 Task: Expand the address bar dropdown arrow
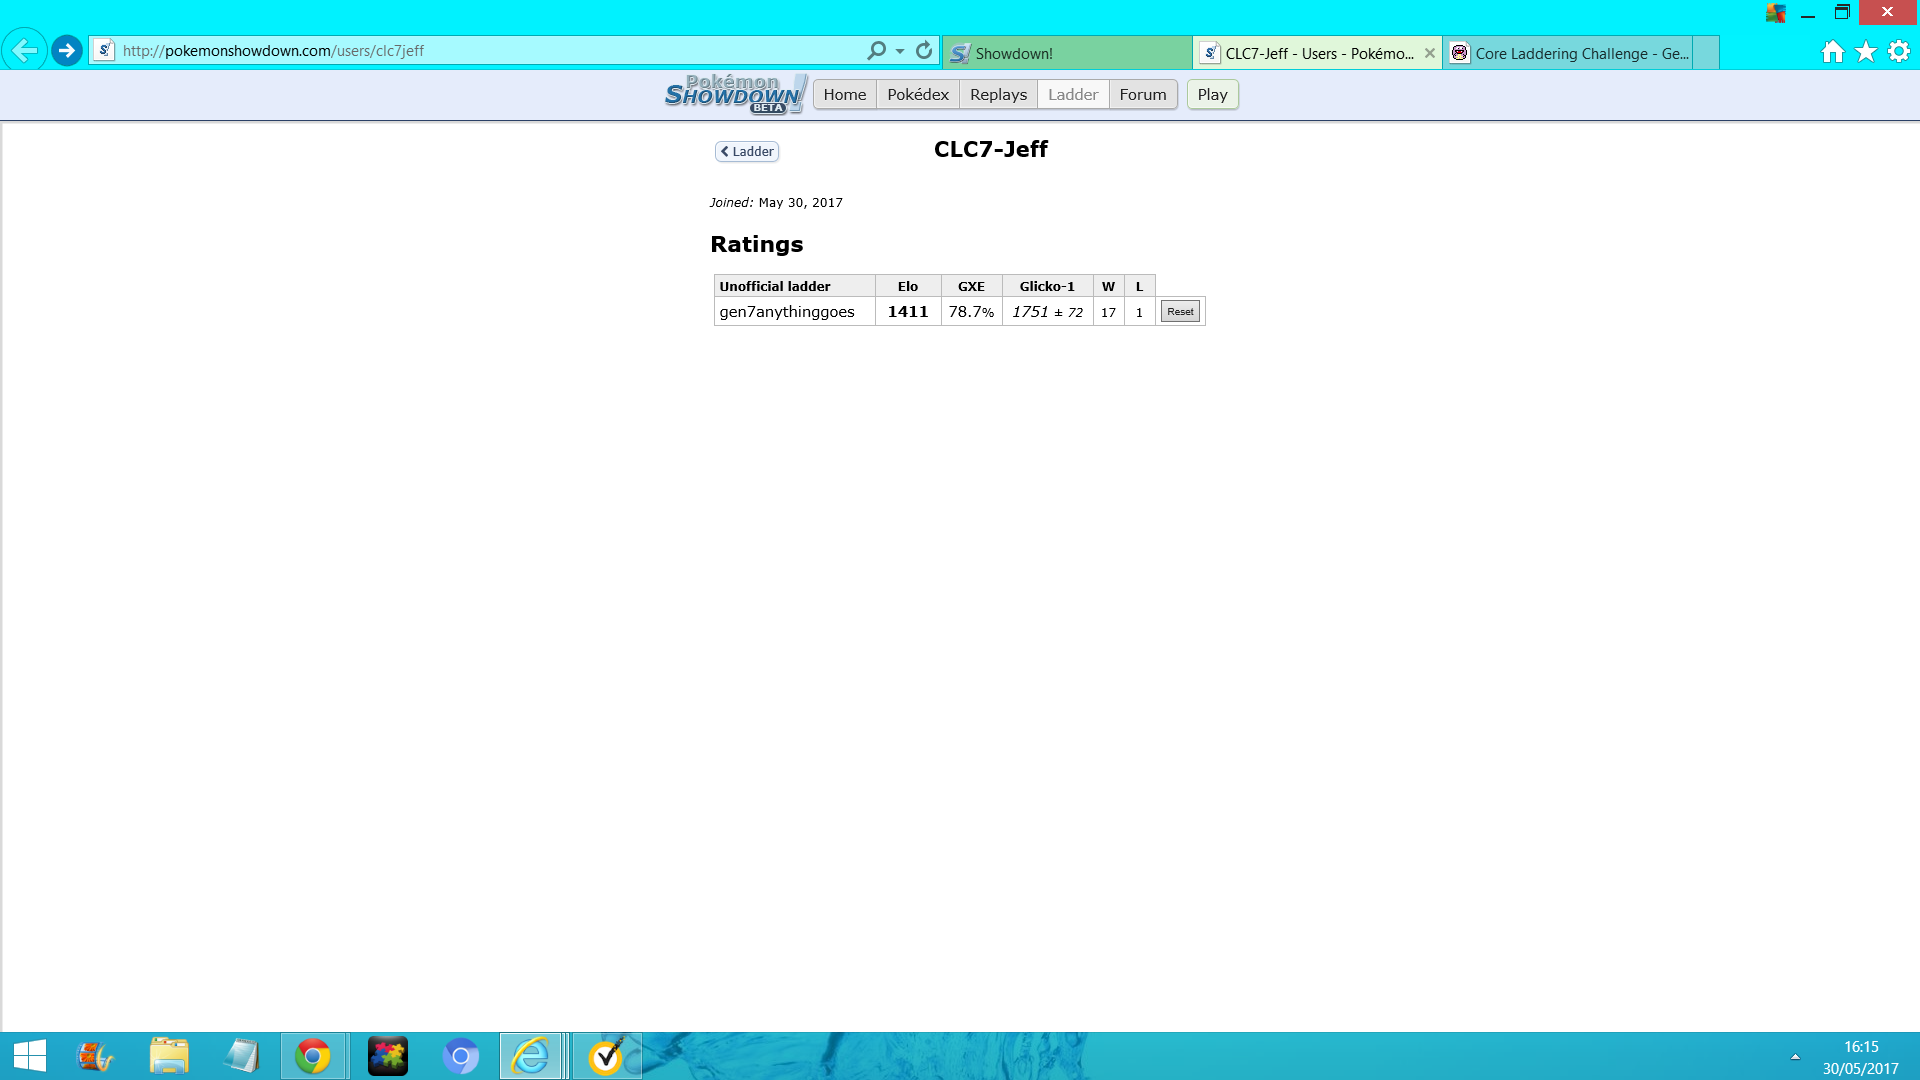pyautogui.click(x=900, y=51)
